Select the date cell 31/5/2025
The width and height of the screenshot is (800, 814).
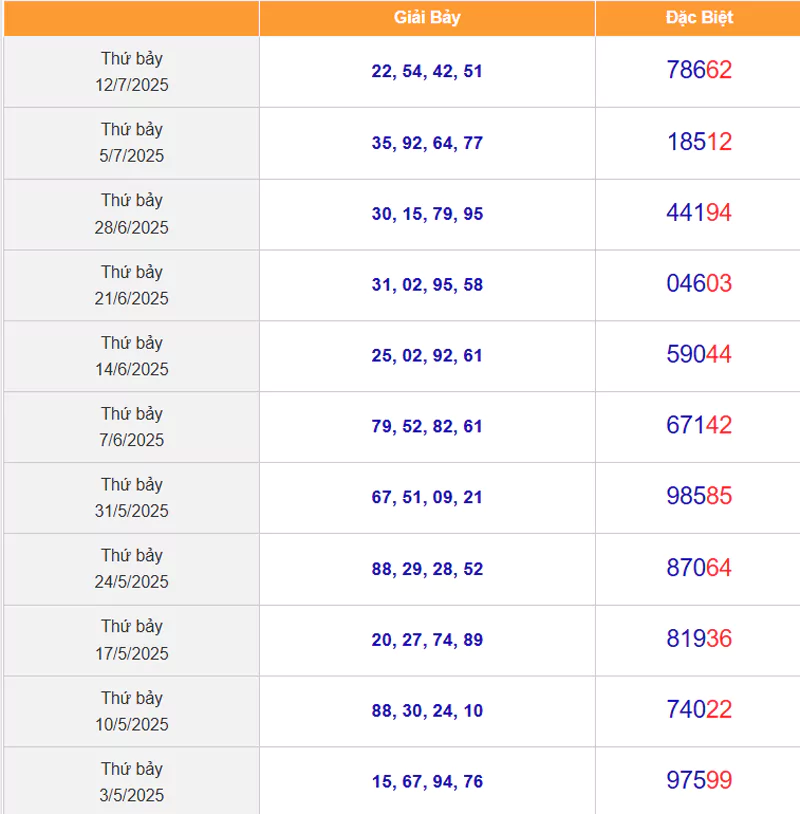131,498
